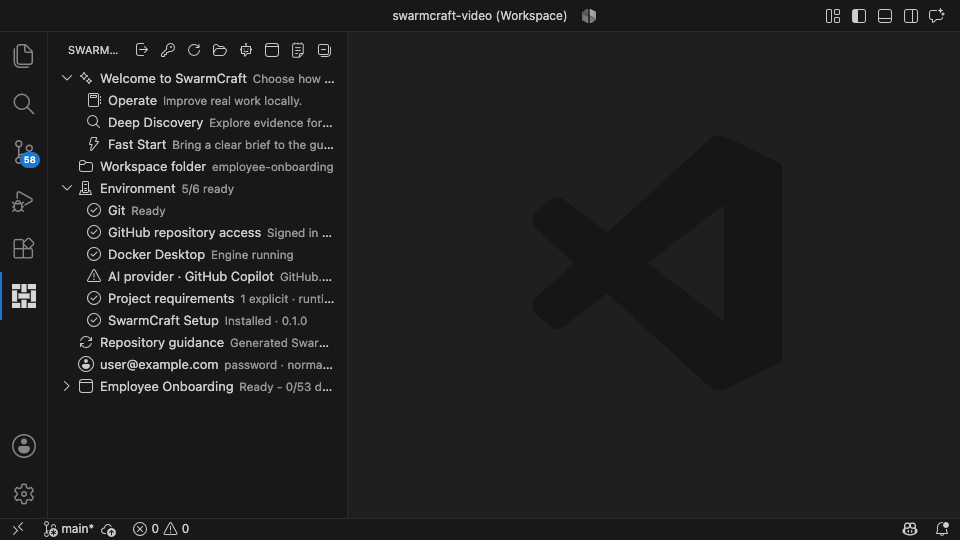Click the key icon in SwarmCraft toolbar
Screen dimensions: 960x540
[x=168, y=50]
